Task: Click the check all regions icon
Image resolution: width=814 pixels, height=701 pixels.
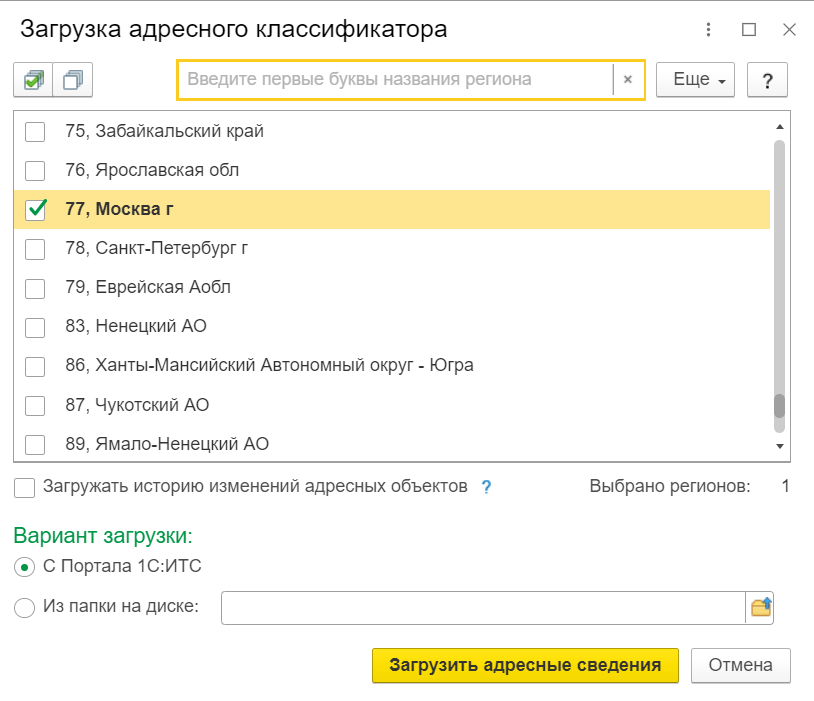Action: click(x=33, y=80)
